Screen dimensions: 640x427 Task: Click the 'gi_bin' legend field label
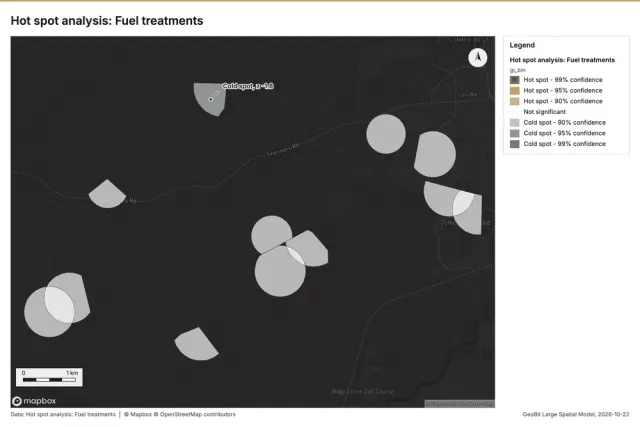click(x=518, y=70)
